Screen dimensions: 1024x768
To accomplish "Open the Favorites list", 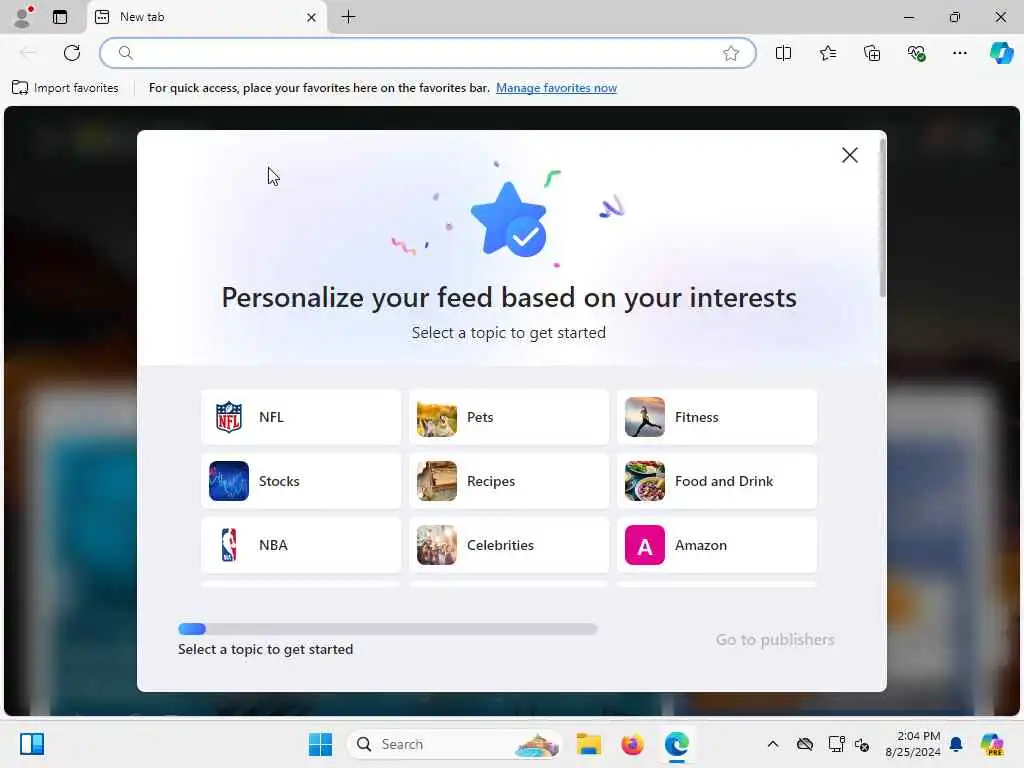I will click(827, 53).
